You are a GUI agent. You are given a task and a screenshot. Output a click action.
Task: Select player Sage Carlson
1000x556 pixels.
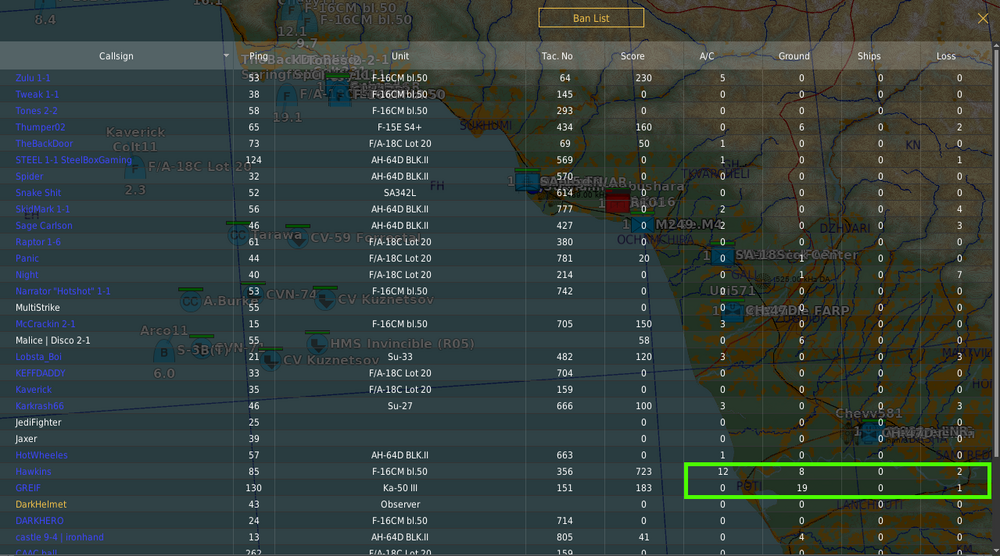pyautogui.click(x=44, y=226)
